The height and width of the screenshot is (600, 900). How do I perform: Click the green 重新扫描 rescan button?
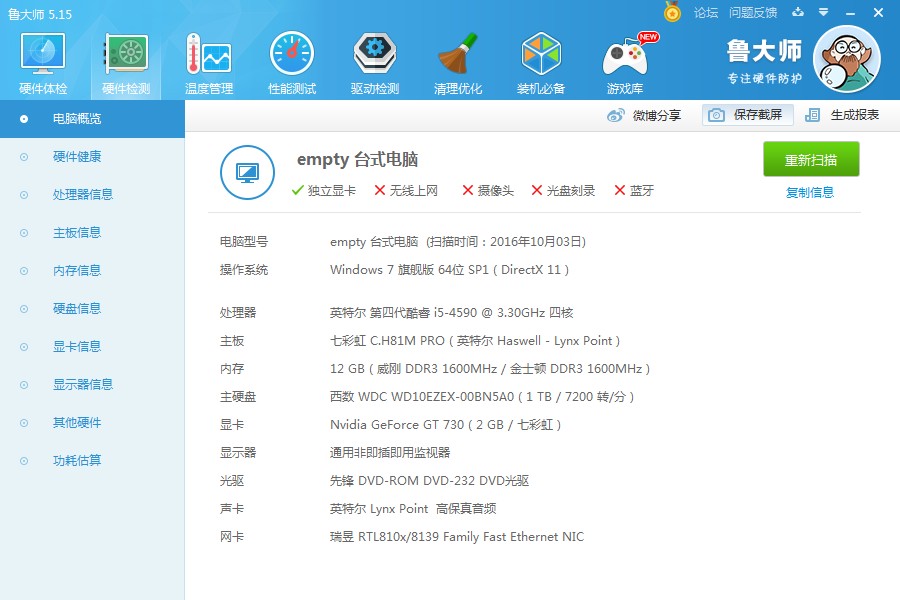click(x=811, y=159)
